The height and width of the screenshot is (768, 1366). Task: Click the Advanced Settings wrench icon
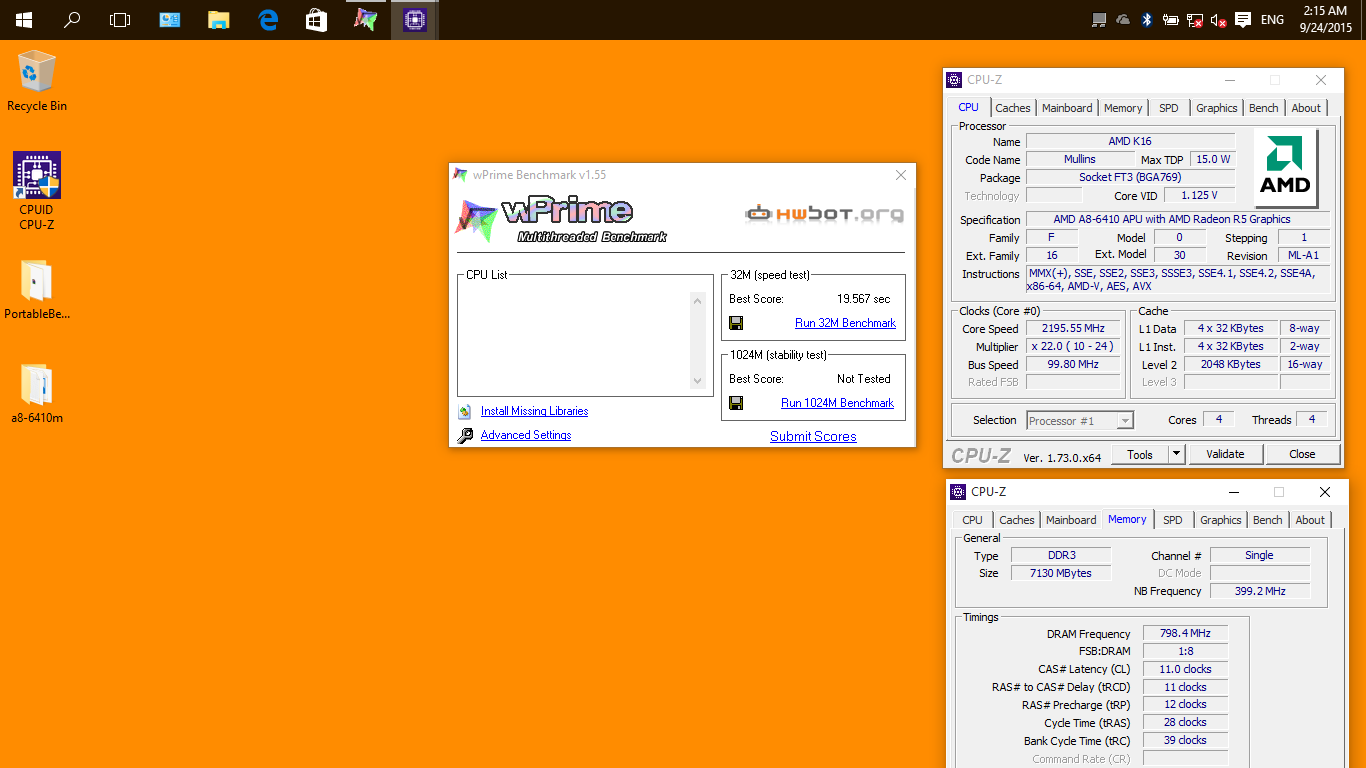tap(464, 435)
